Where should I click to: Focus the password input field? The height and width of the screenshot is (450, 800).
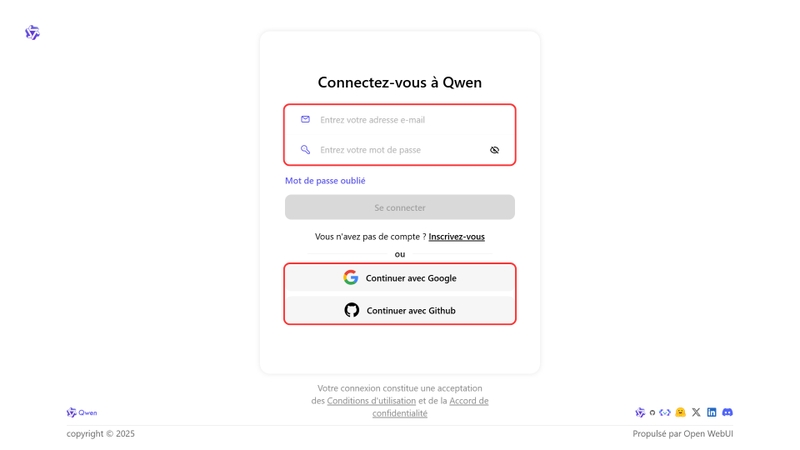[400, 150]
